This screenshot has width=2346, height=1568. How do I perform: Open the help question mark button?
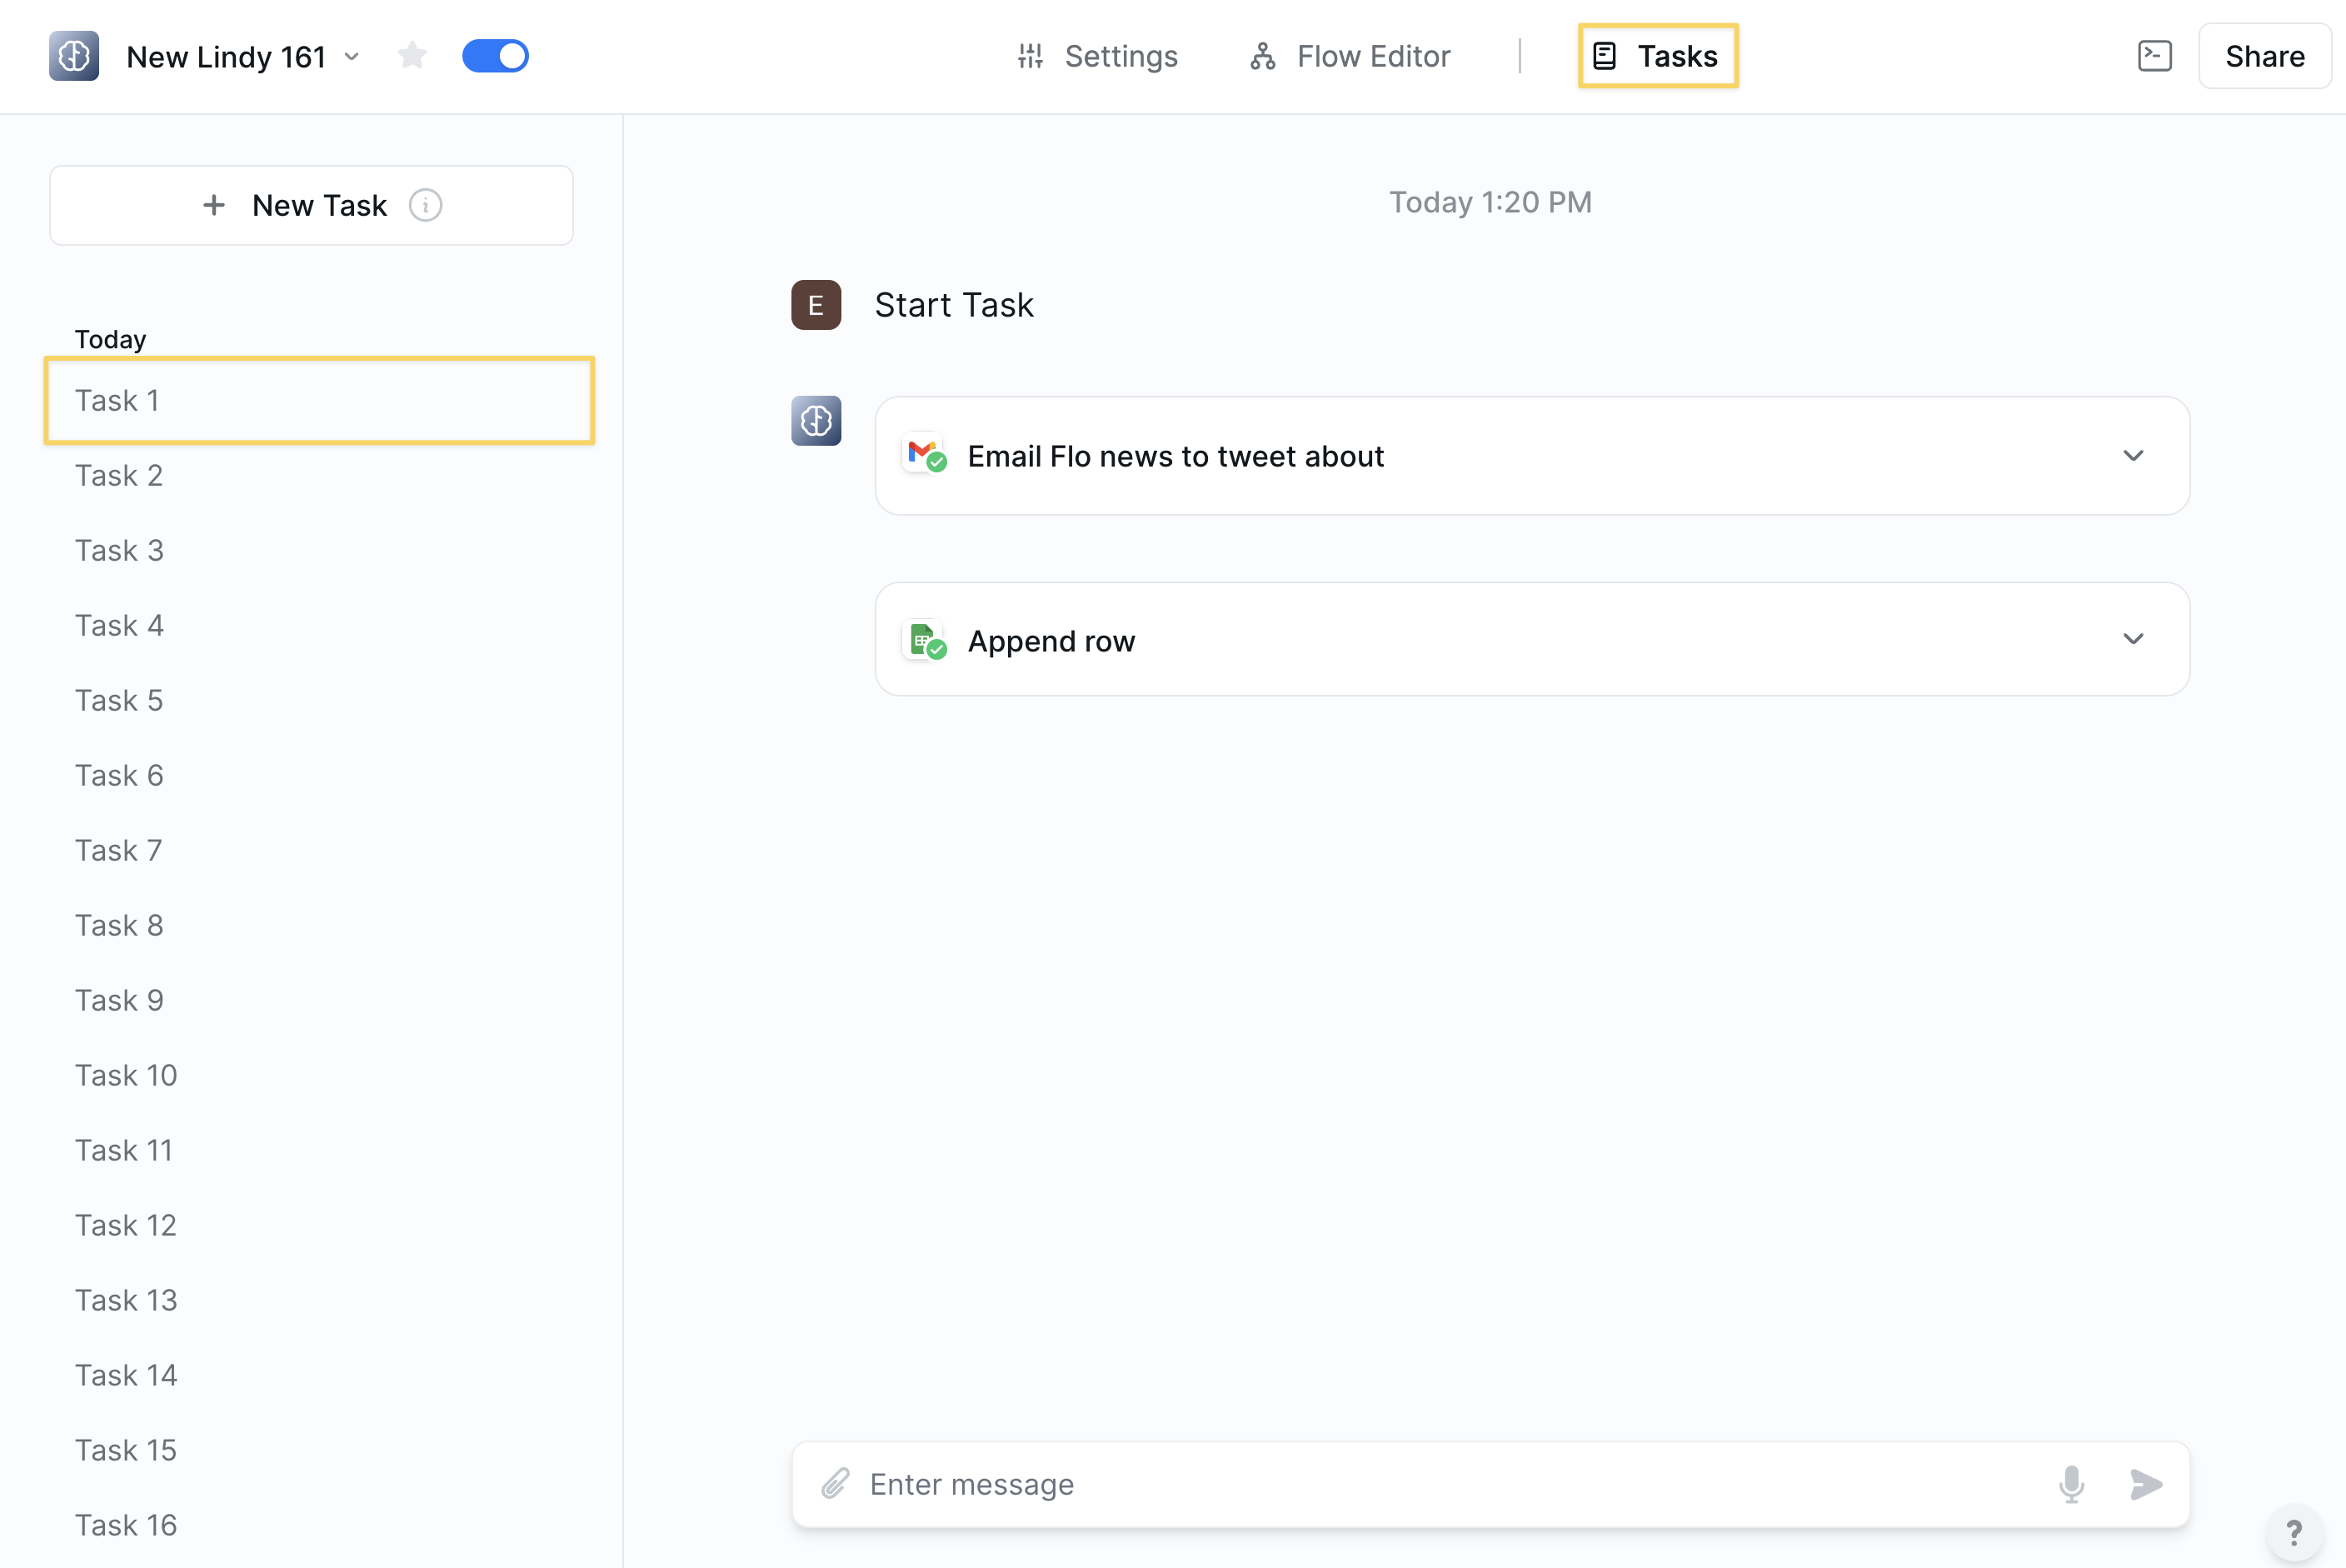pyautogui.click(x=2294, y=1532)
